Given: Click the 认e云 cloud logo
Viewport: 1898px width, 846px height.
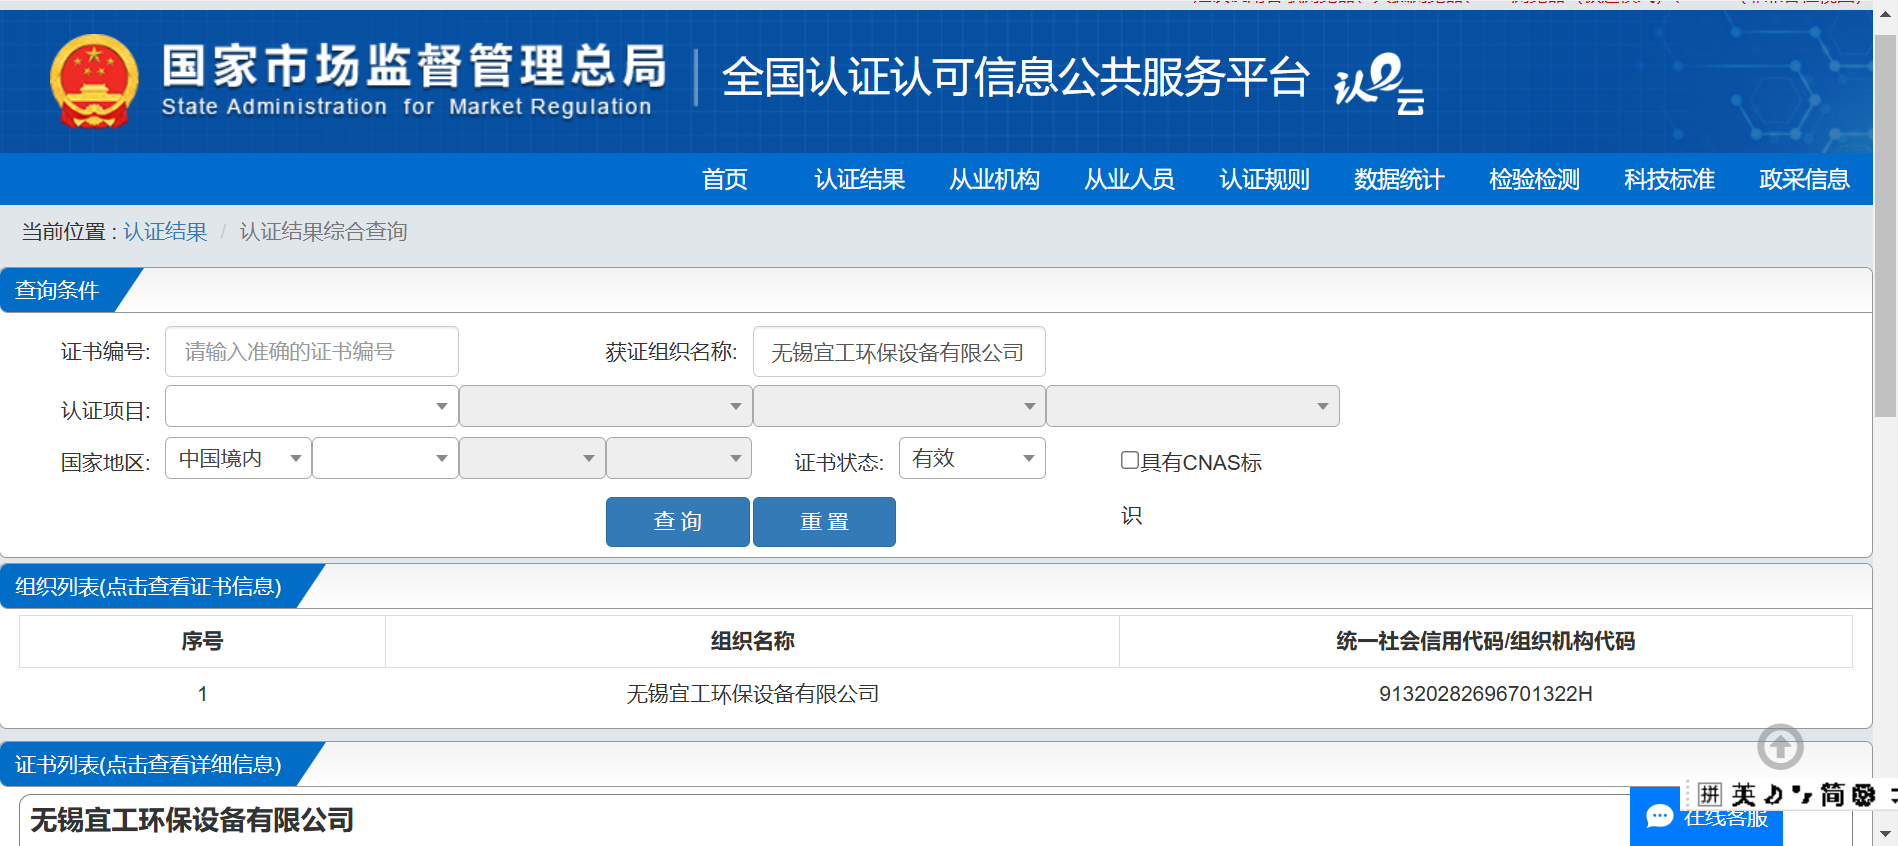Looking at the screenshot, I should pos(1379,84).
